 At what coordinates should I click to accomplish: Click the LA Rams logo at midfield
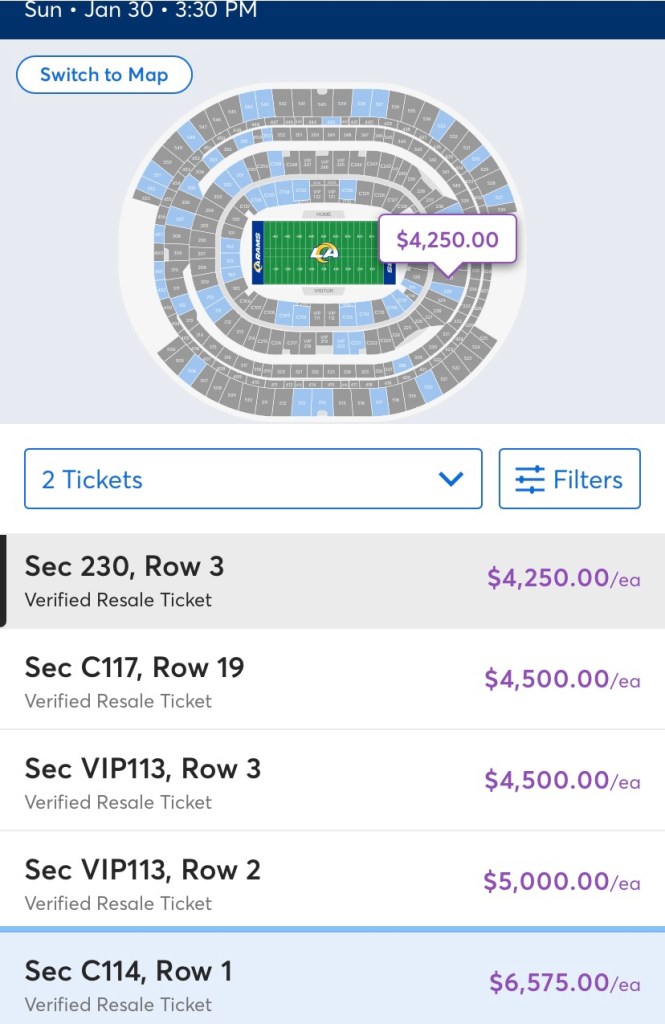point(323,252)
